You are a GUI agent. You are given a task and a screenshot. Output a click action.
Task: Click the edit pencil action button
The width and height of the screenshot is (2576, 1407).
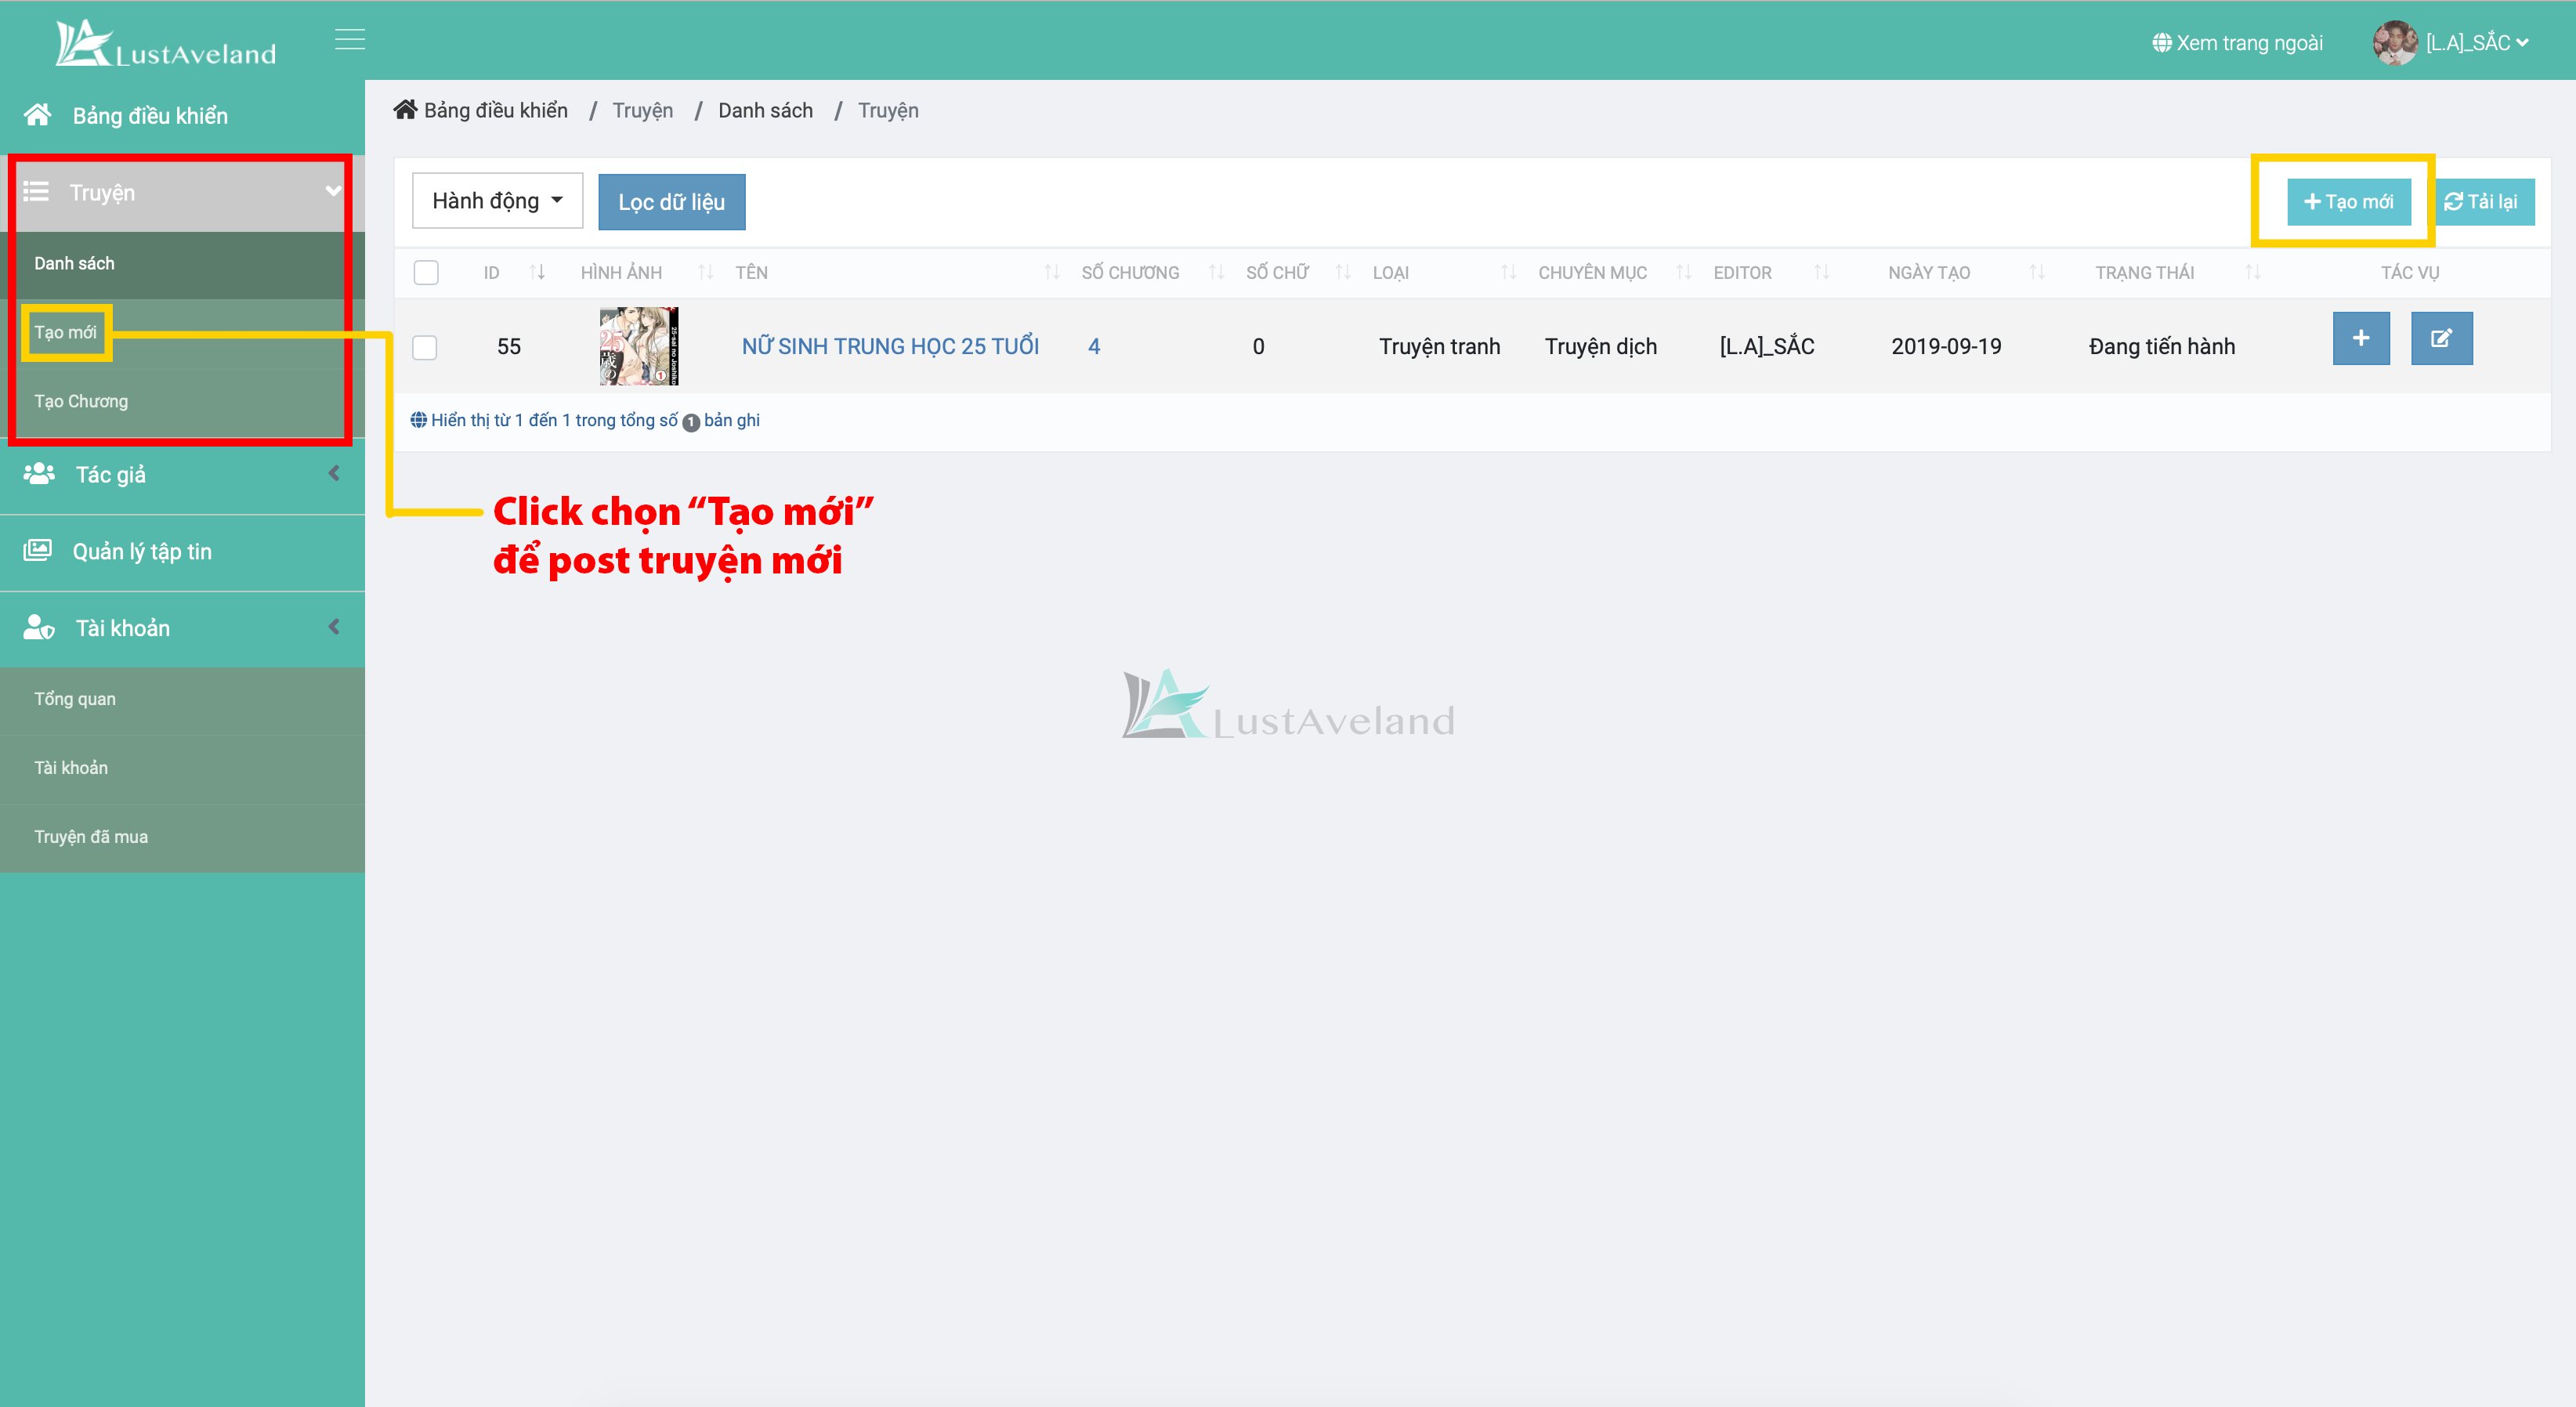(x=2441, y=338)
